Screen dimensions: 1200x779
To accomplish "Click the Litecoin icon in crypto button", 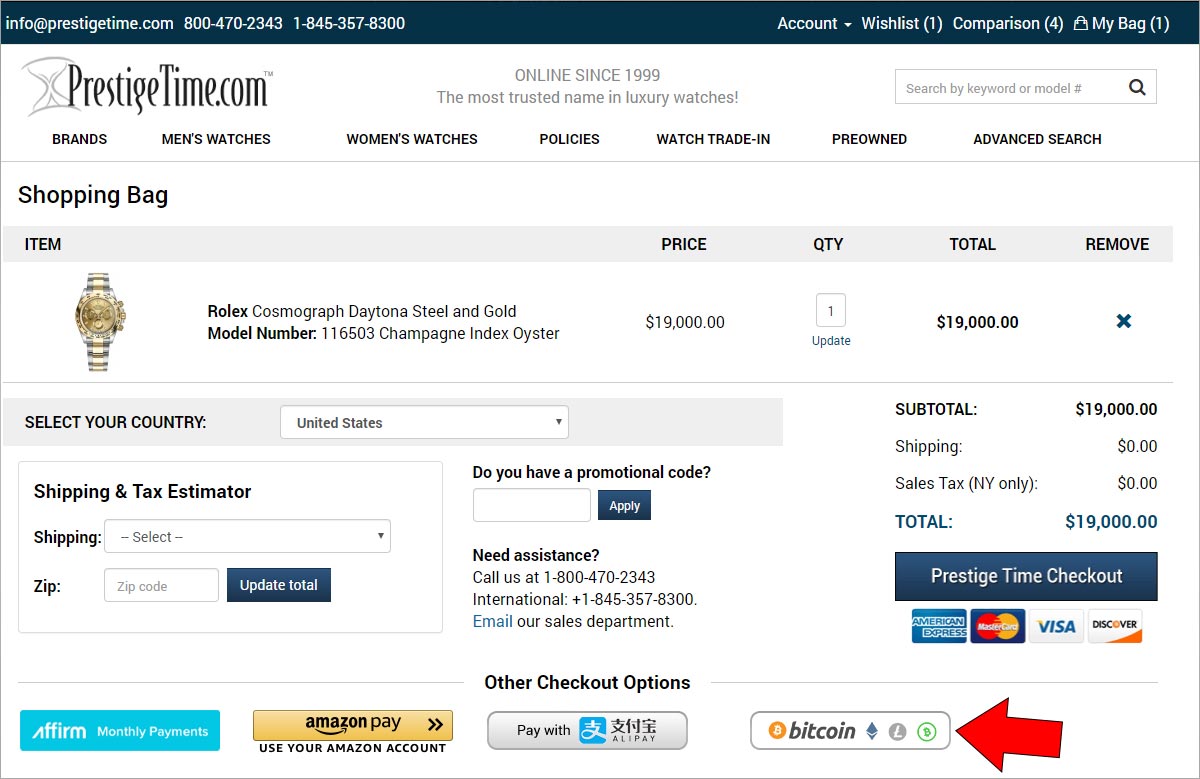I will 898,731.
